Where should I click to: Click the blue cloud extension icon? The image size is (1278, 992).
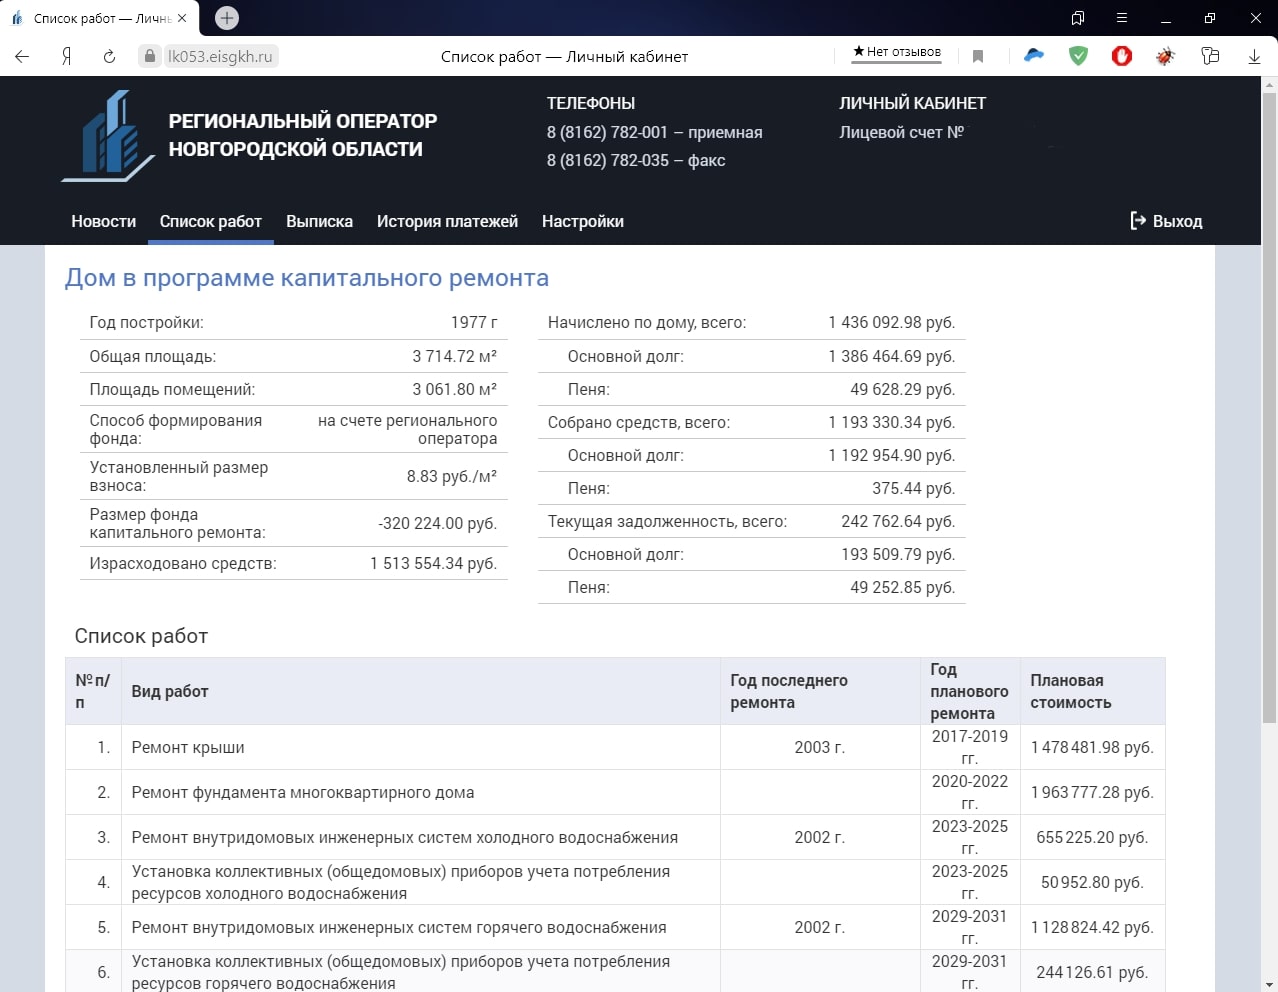[x=1034, y=55]
